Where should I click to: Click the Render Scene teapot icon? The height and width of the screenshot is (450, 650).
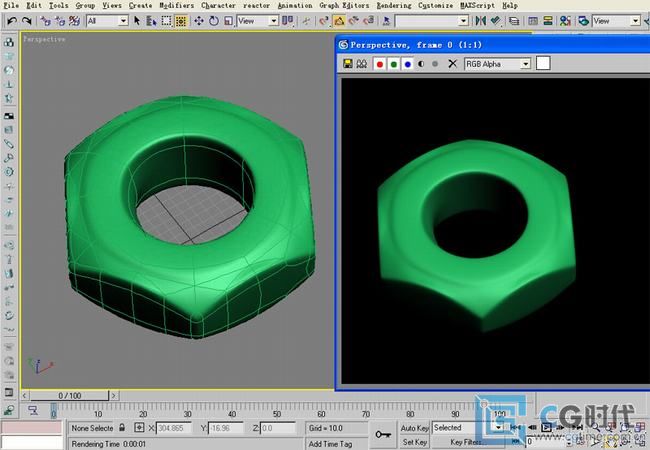coord(584,21)
